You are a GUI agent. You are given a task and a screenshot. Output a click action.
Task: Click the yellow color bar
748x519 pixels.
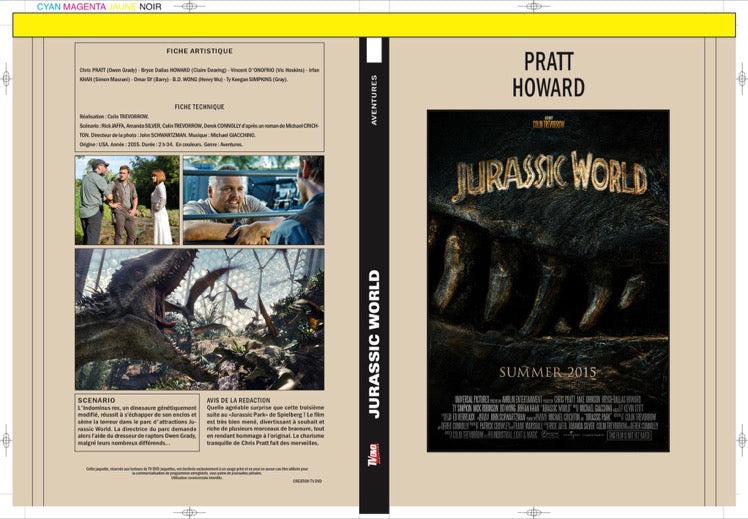click(x=374, y=25)
